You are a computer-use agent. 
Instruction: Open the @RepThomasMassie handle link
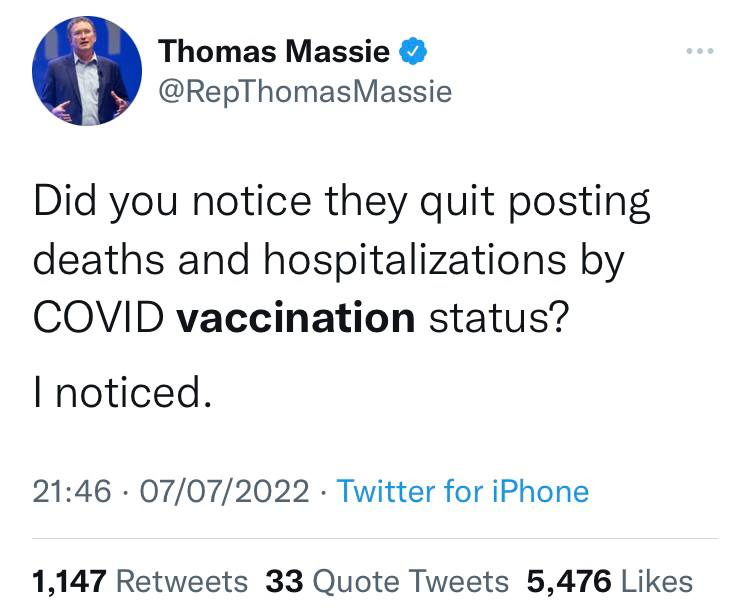(305, 93)
